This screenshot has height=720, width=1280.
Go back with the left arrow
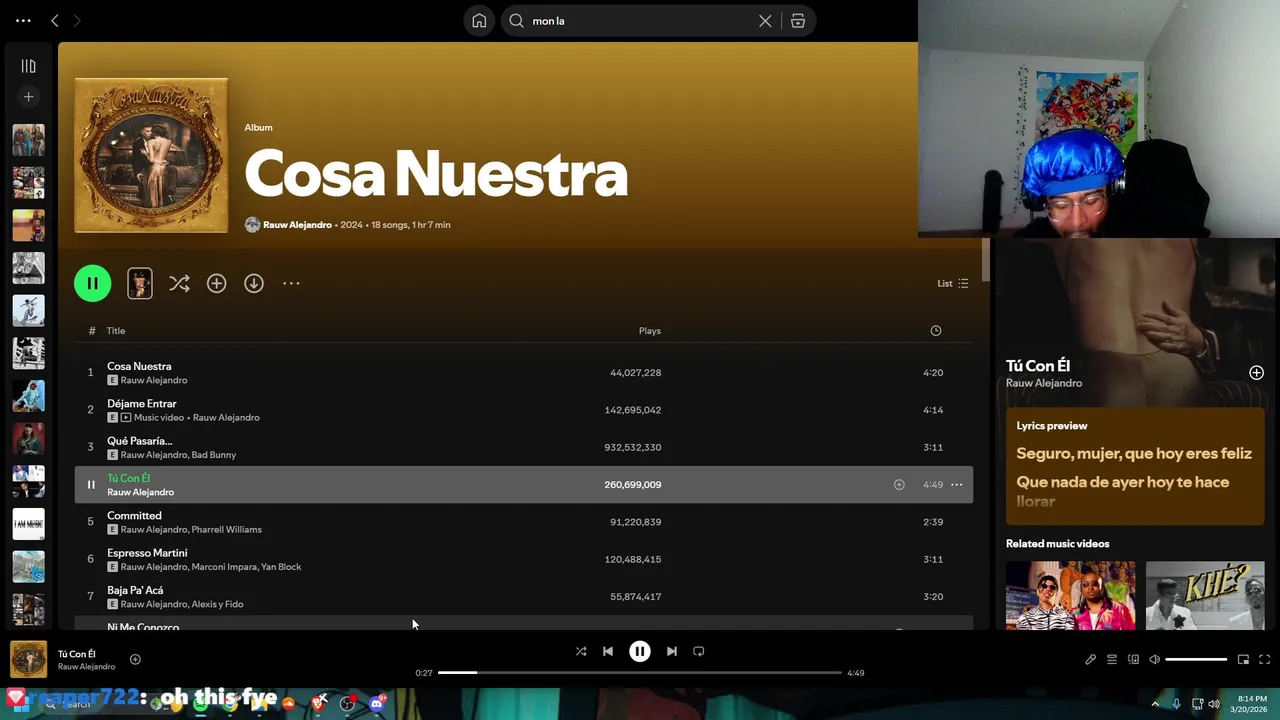pyautogui.click(x=55, y=20)
